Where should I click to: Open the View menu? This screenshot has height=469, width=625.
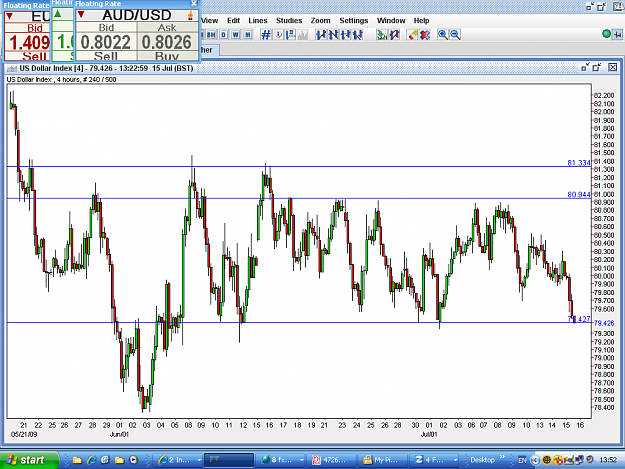[x=209, y=21]
